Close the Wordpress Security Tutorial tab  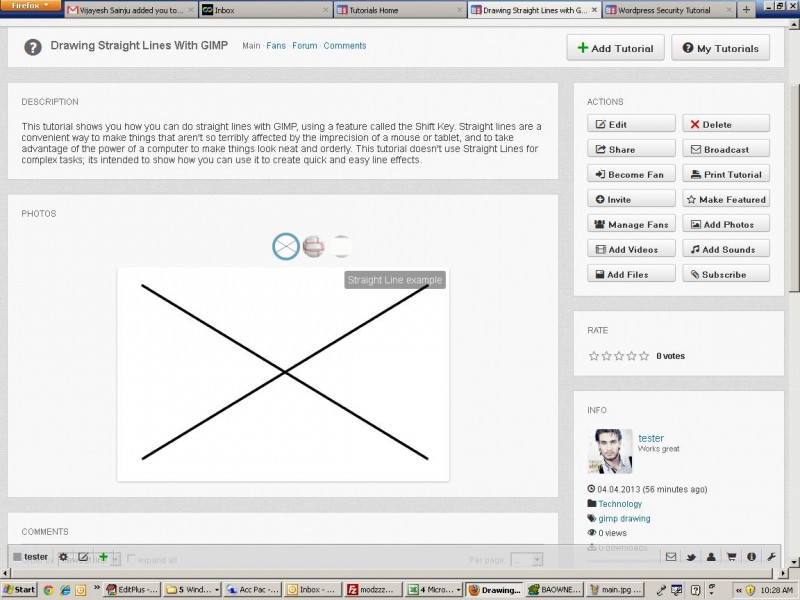[x=729, y=10]
